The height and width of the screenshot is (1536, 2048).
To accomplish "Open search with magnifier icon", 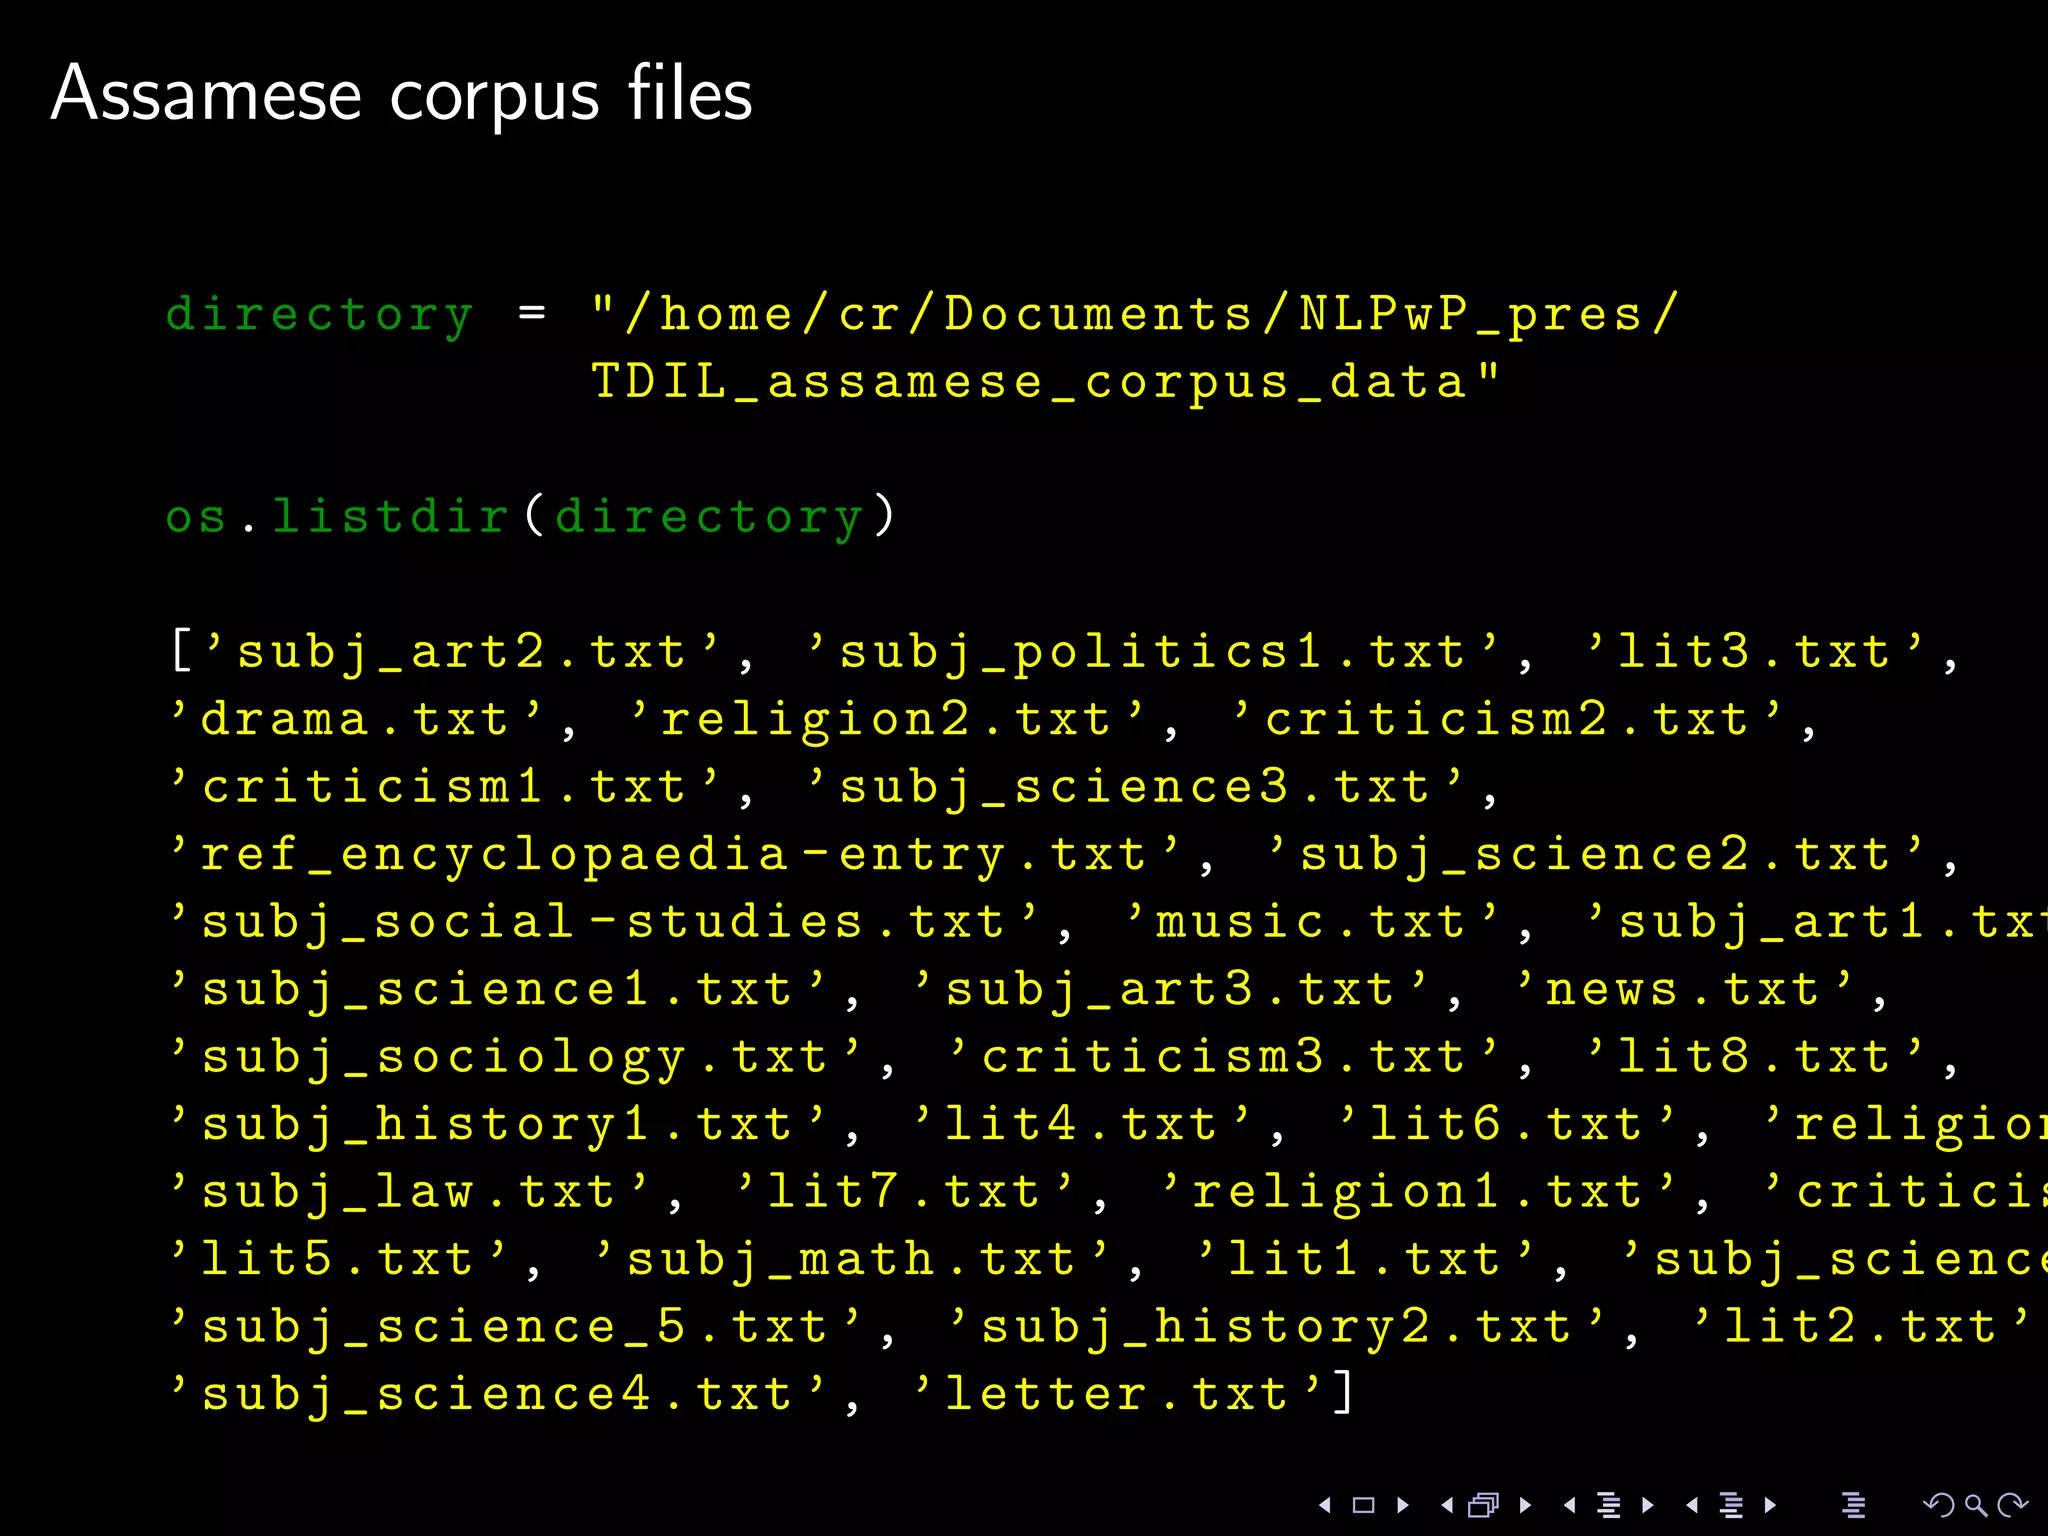I will (x=1976, y=1505).
